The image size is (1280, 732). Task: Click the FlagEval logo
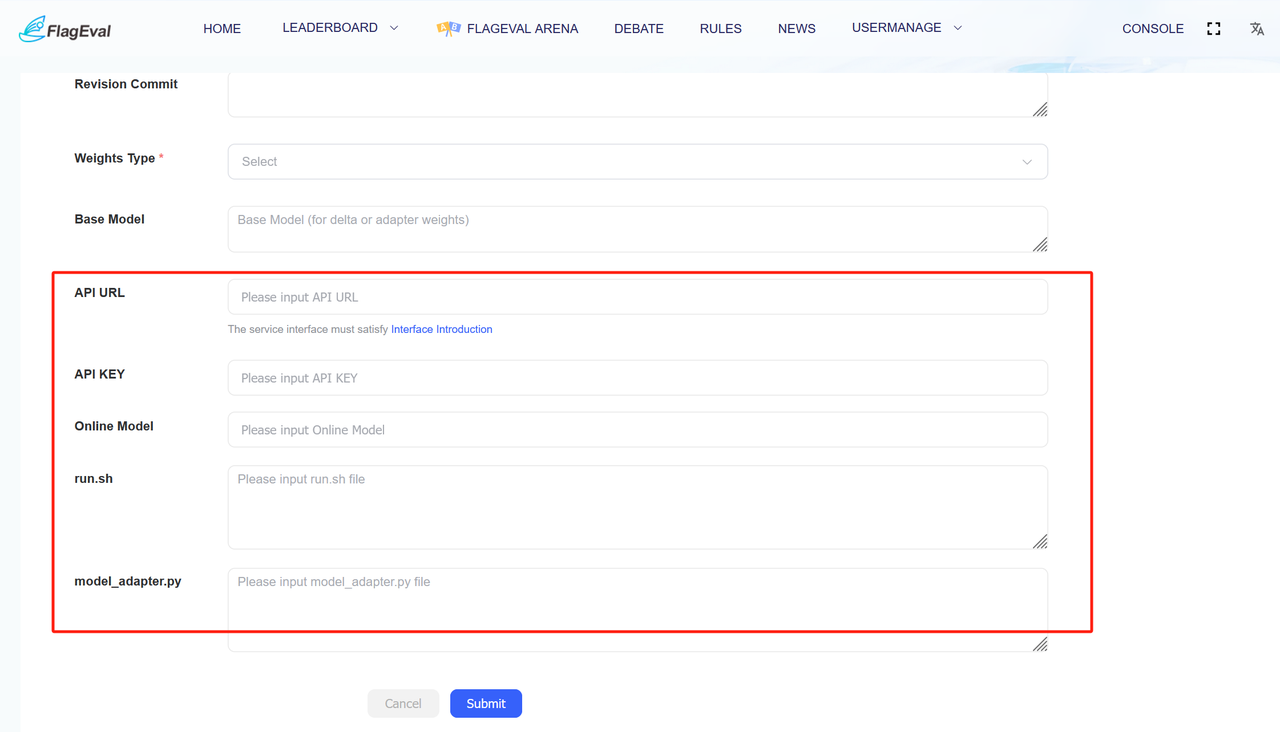tap(65, 29)
